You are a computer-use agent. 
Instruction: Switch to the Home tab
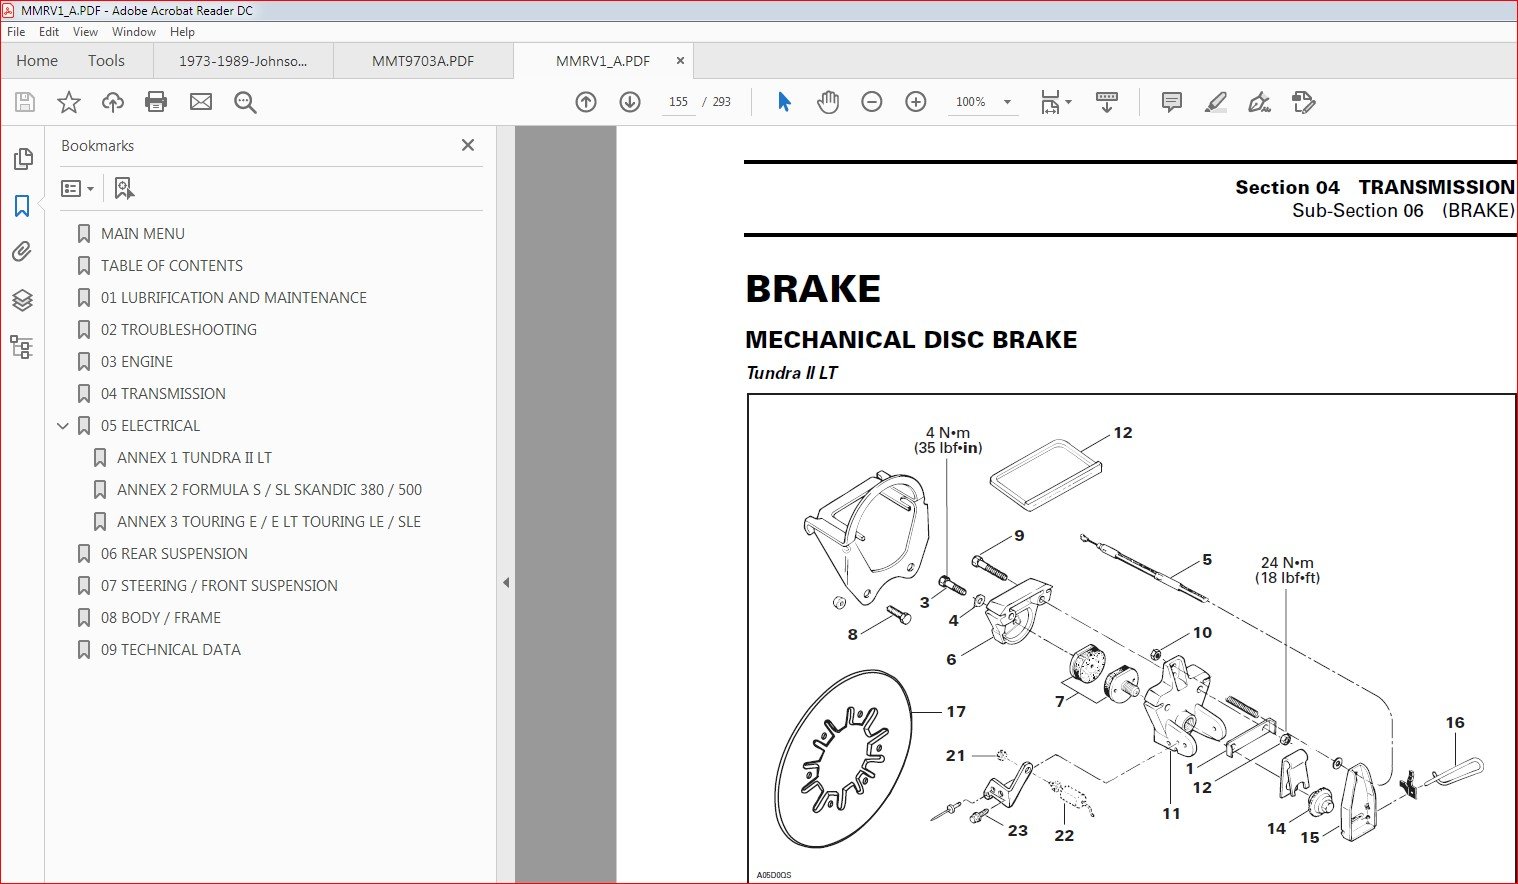click(37, 61)
